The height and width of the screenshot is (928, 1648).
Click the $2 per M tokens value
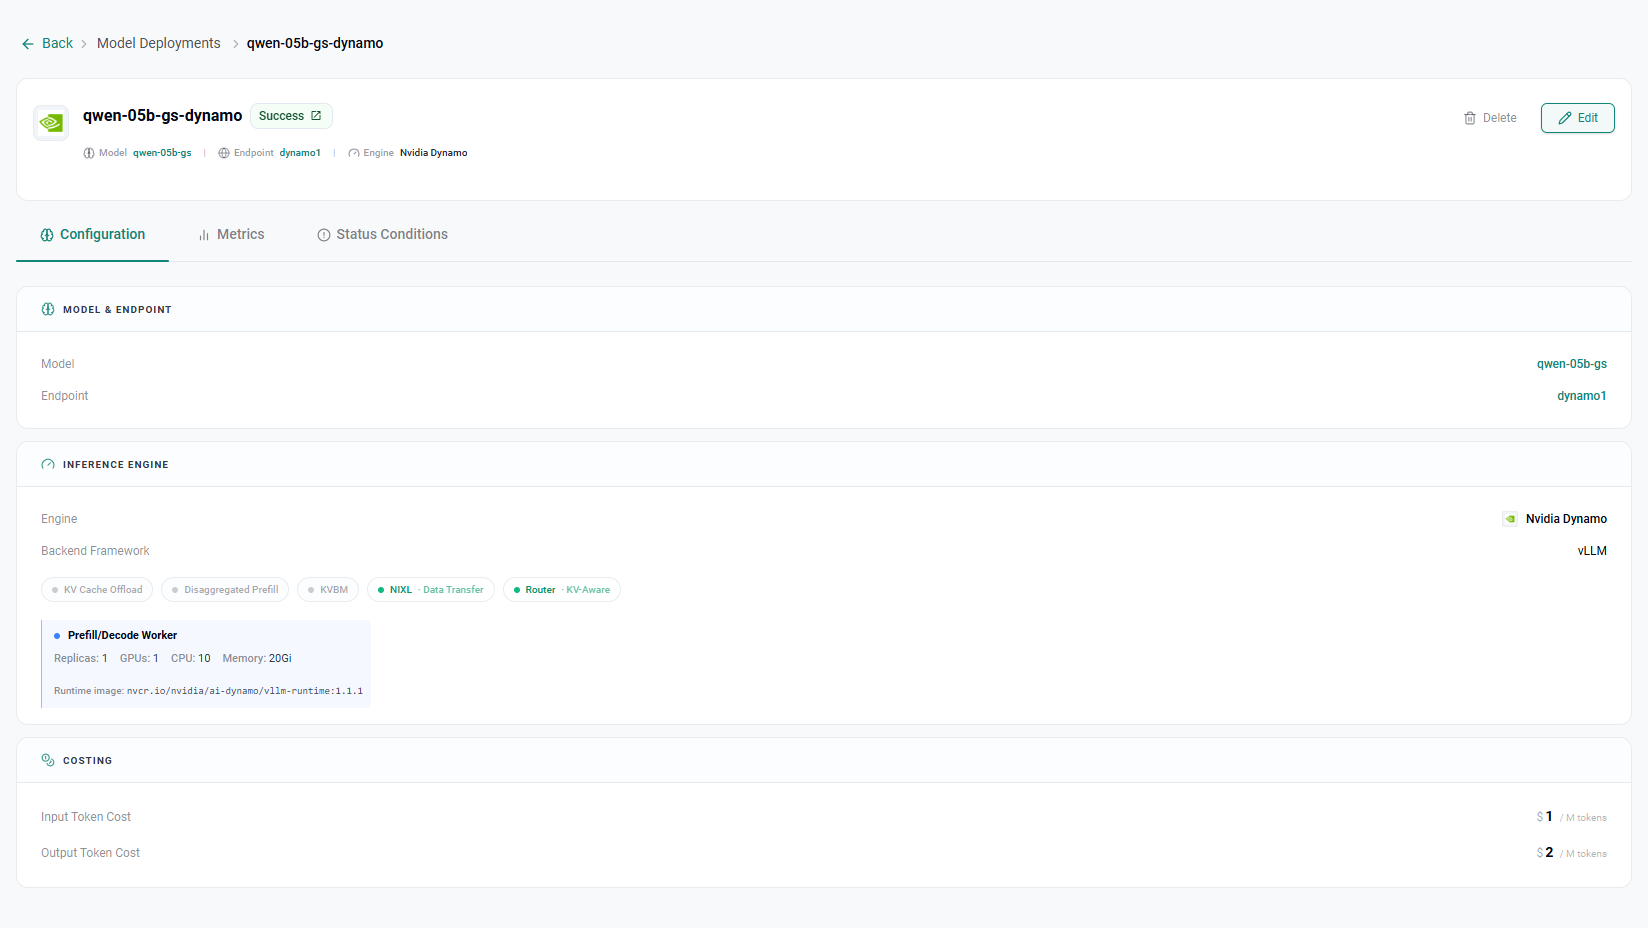1572,853
